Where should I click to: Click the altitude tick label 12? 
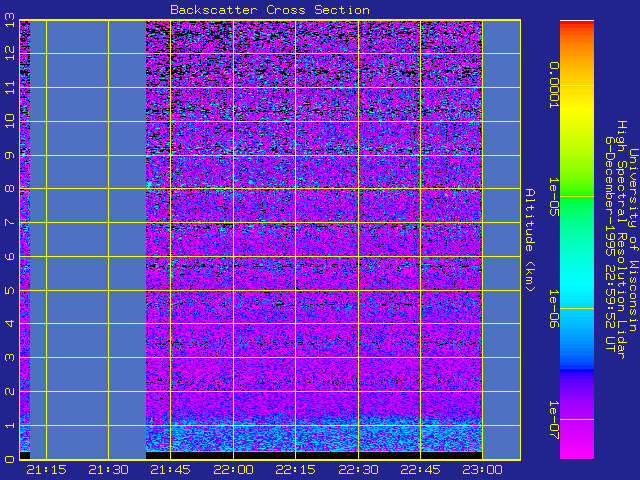(x=10, y=53)
